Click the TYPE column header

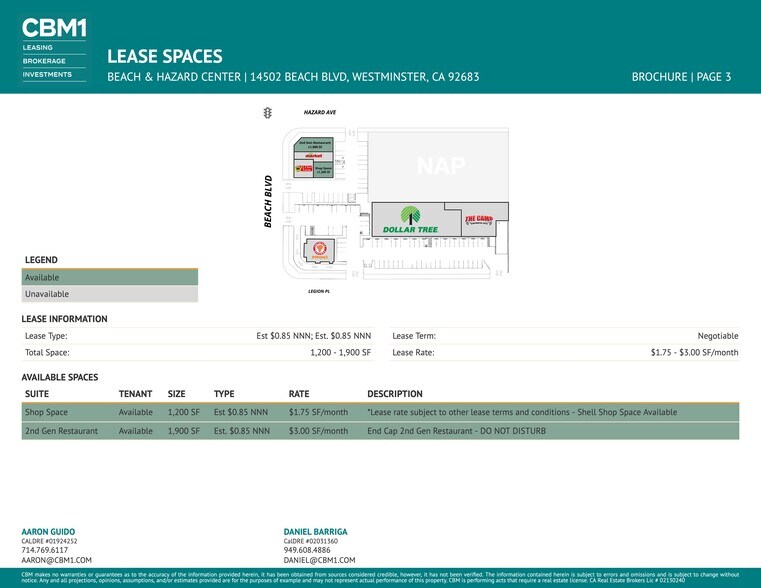click(x=224, y=394)
